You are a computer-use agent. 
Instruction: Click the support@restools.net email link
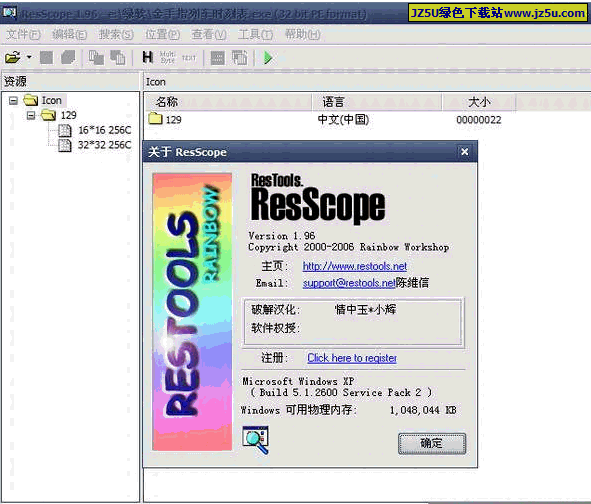coord(349,283)
